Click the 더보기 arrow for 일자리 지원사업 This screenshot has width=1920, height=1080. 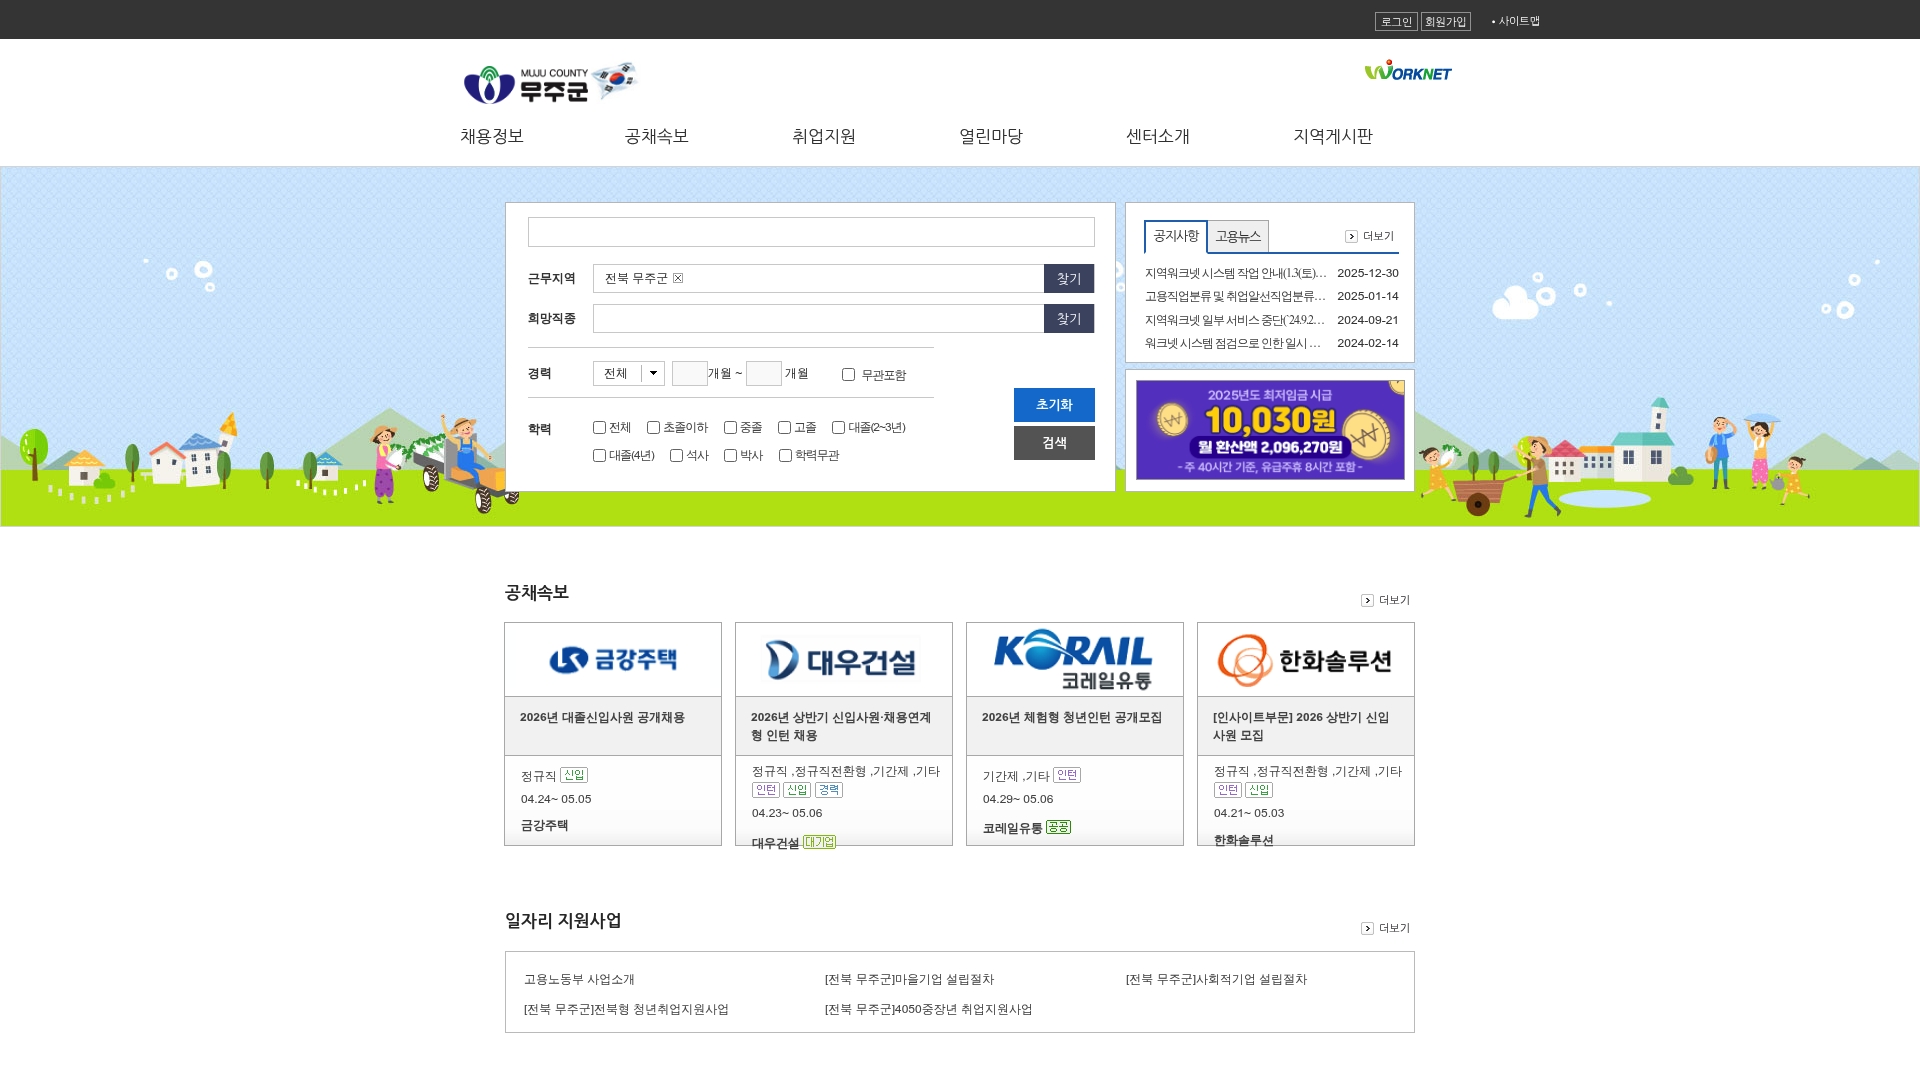point(1367,929)
